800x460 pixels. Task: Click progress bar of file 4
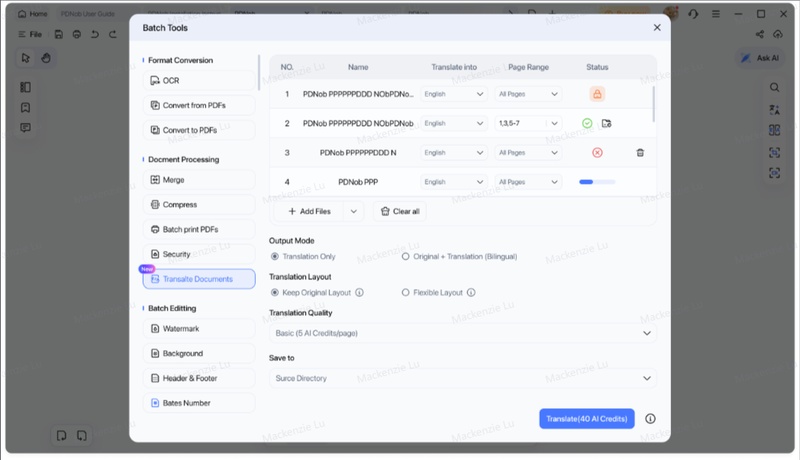click(597, 182)
